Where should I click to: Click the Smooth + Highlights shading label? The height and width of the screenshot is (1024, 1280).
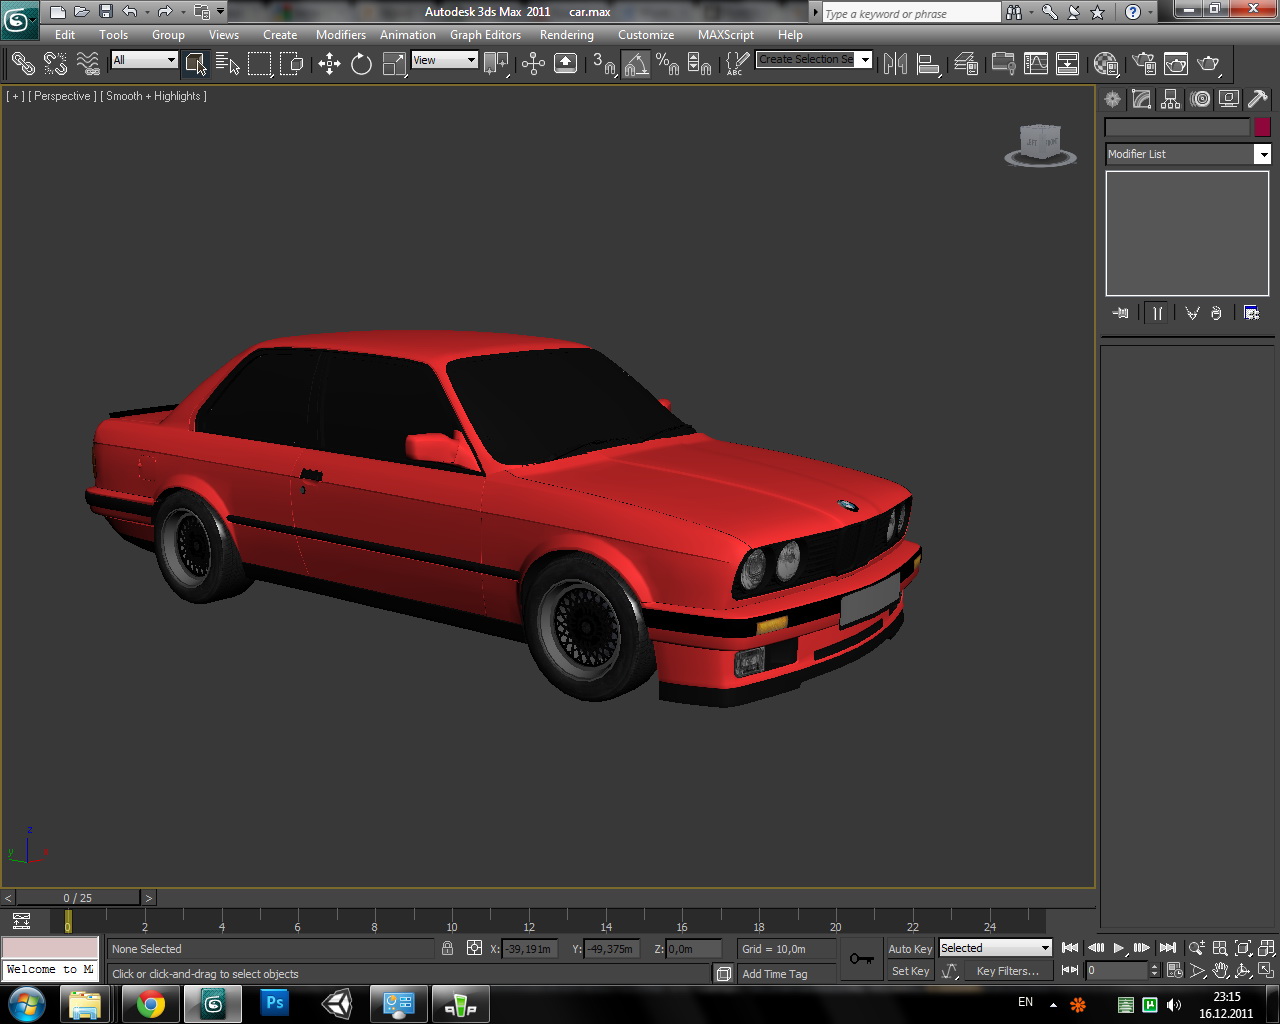pyautogui.click(x=154, y=96)
